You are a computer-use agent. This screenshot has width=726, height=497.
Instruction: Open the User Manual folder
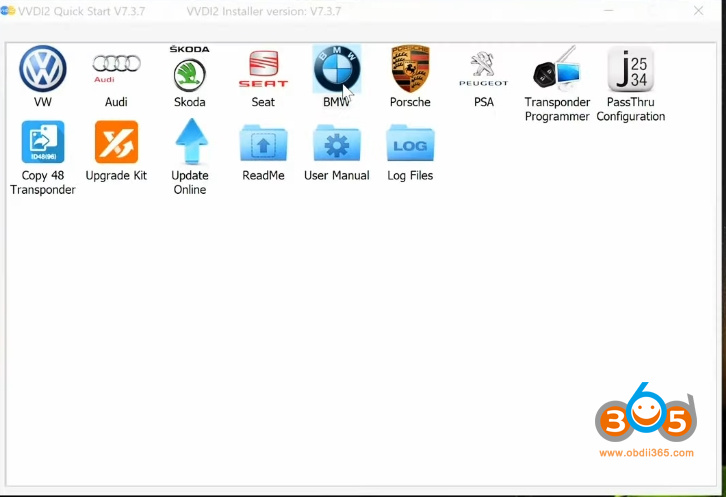click(336, 143)
